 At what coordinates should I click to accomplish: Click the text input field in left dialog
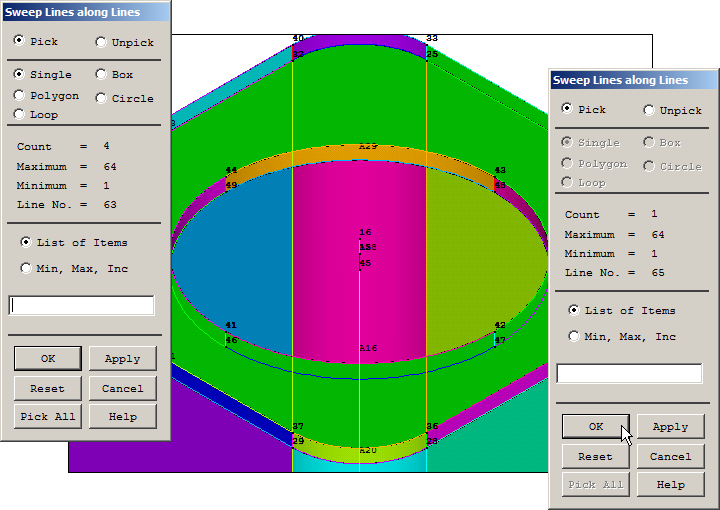(x=81, y=305)
